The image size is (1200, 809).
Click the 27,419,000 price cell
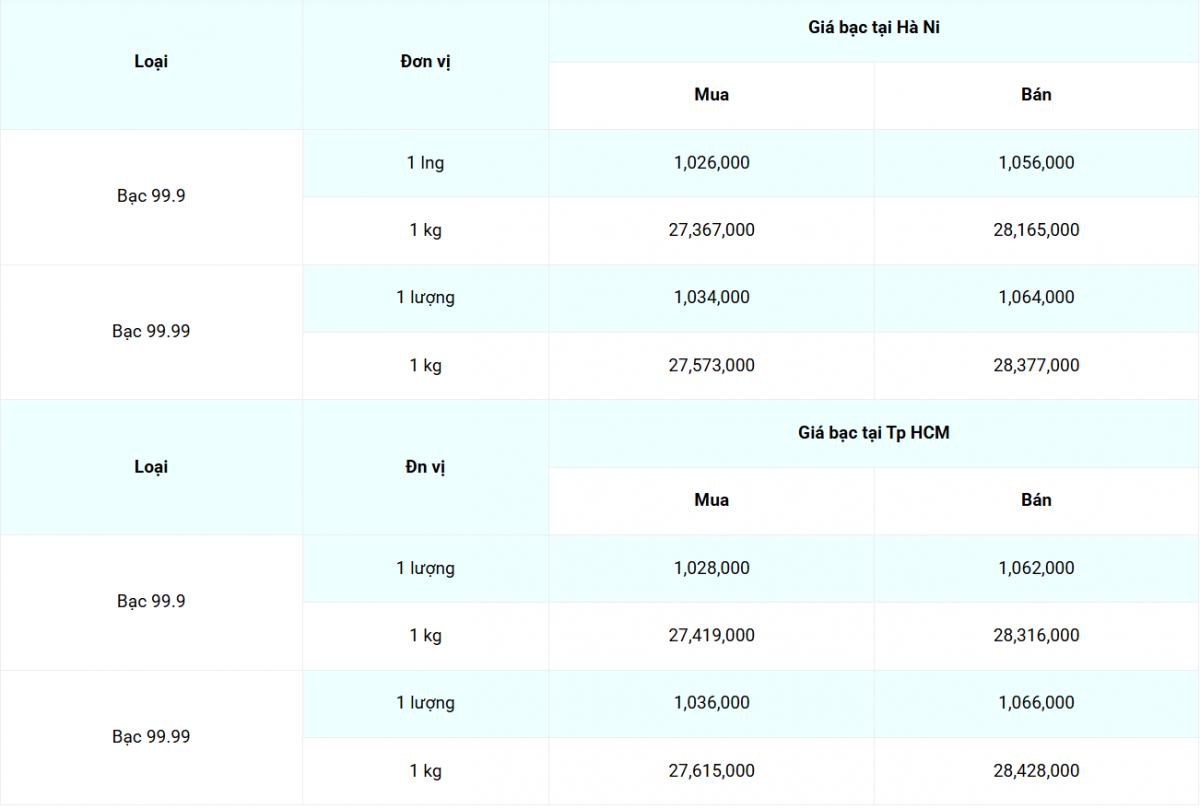(x=711, y=635)
